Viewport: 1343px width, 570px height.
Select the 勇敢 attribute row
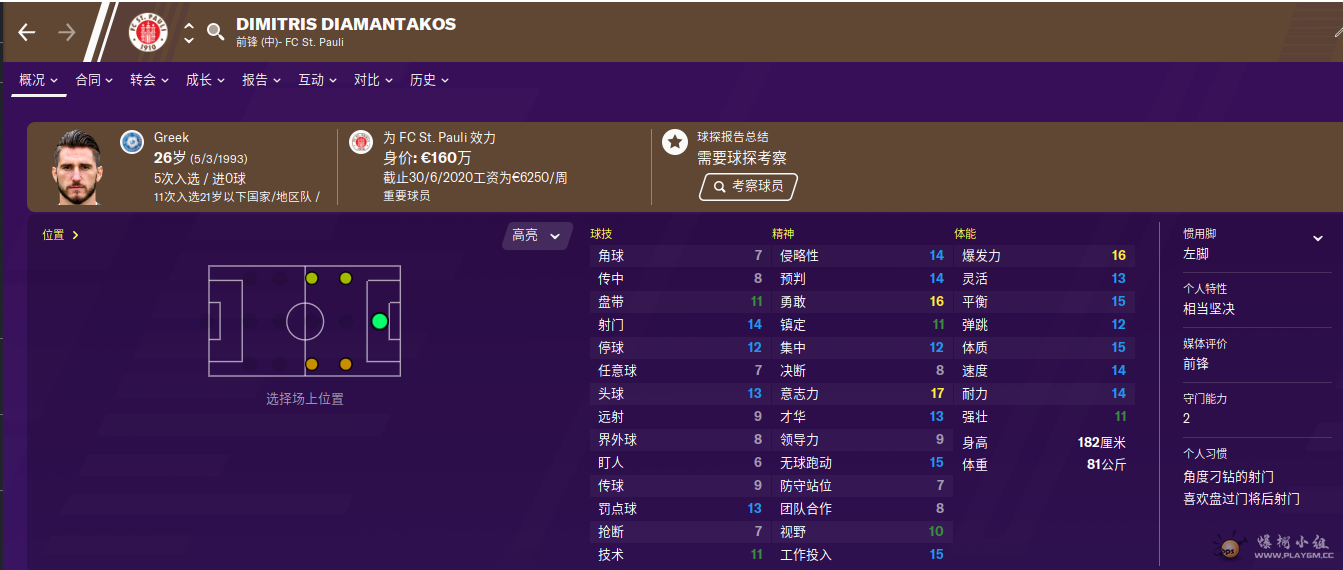862,302
